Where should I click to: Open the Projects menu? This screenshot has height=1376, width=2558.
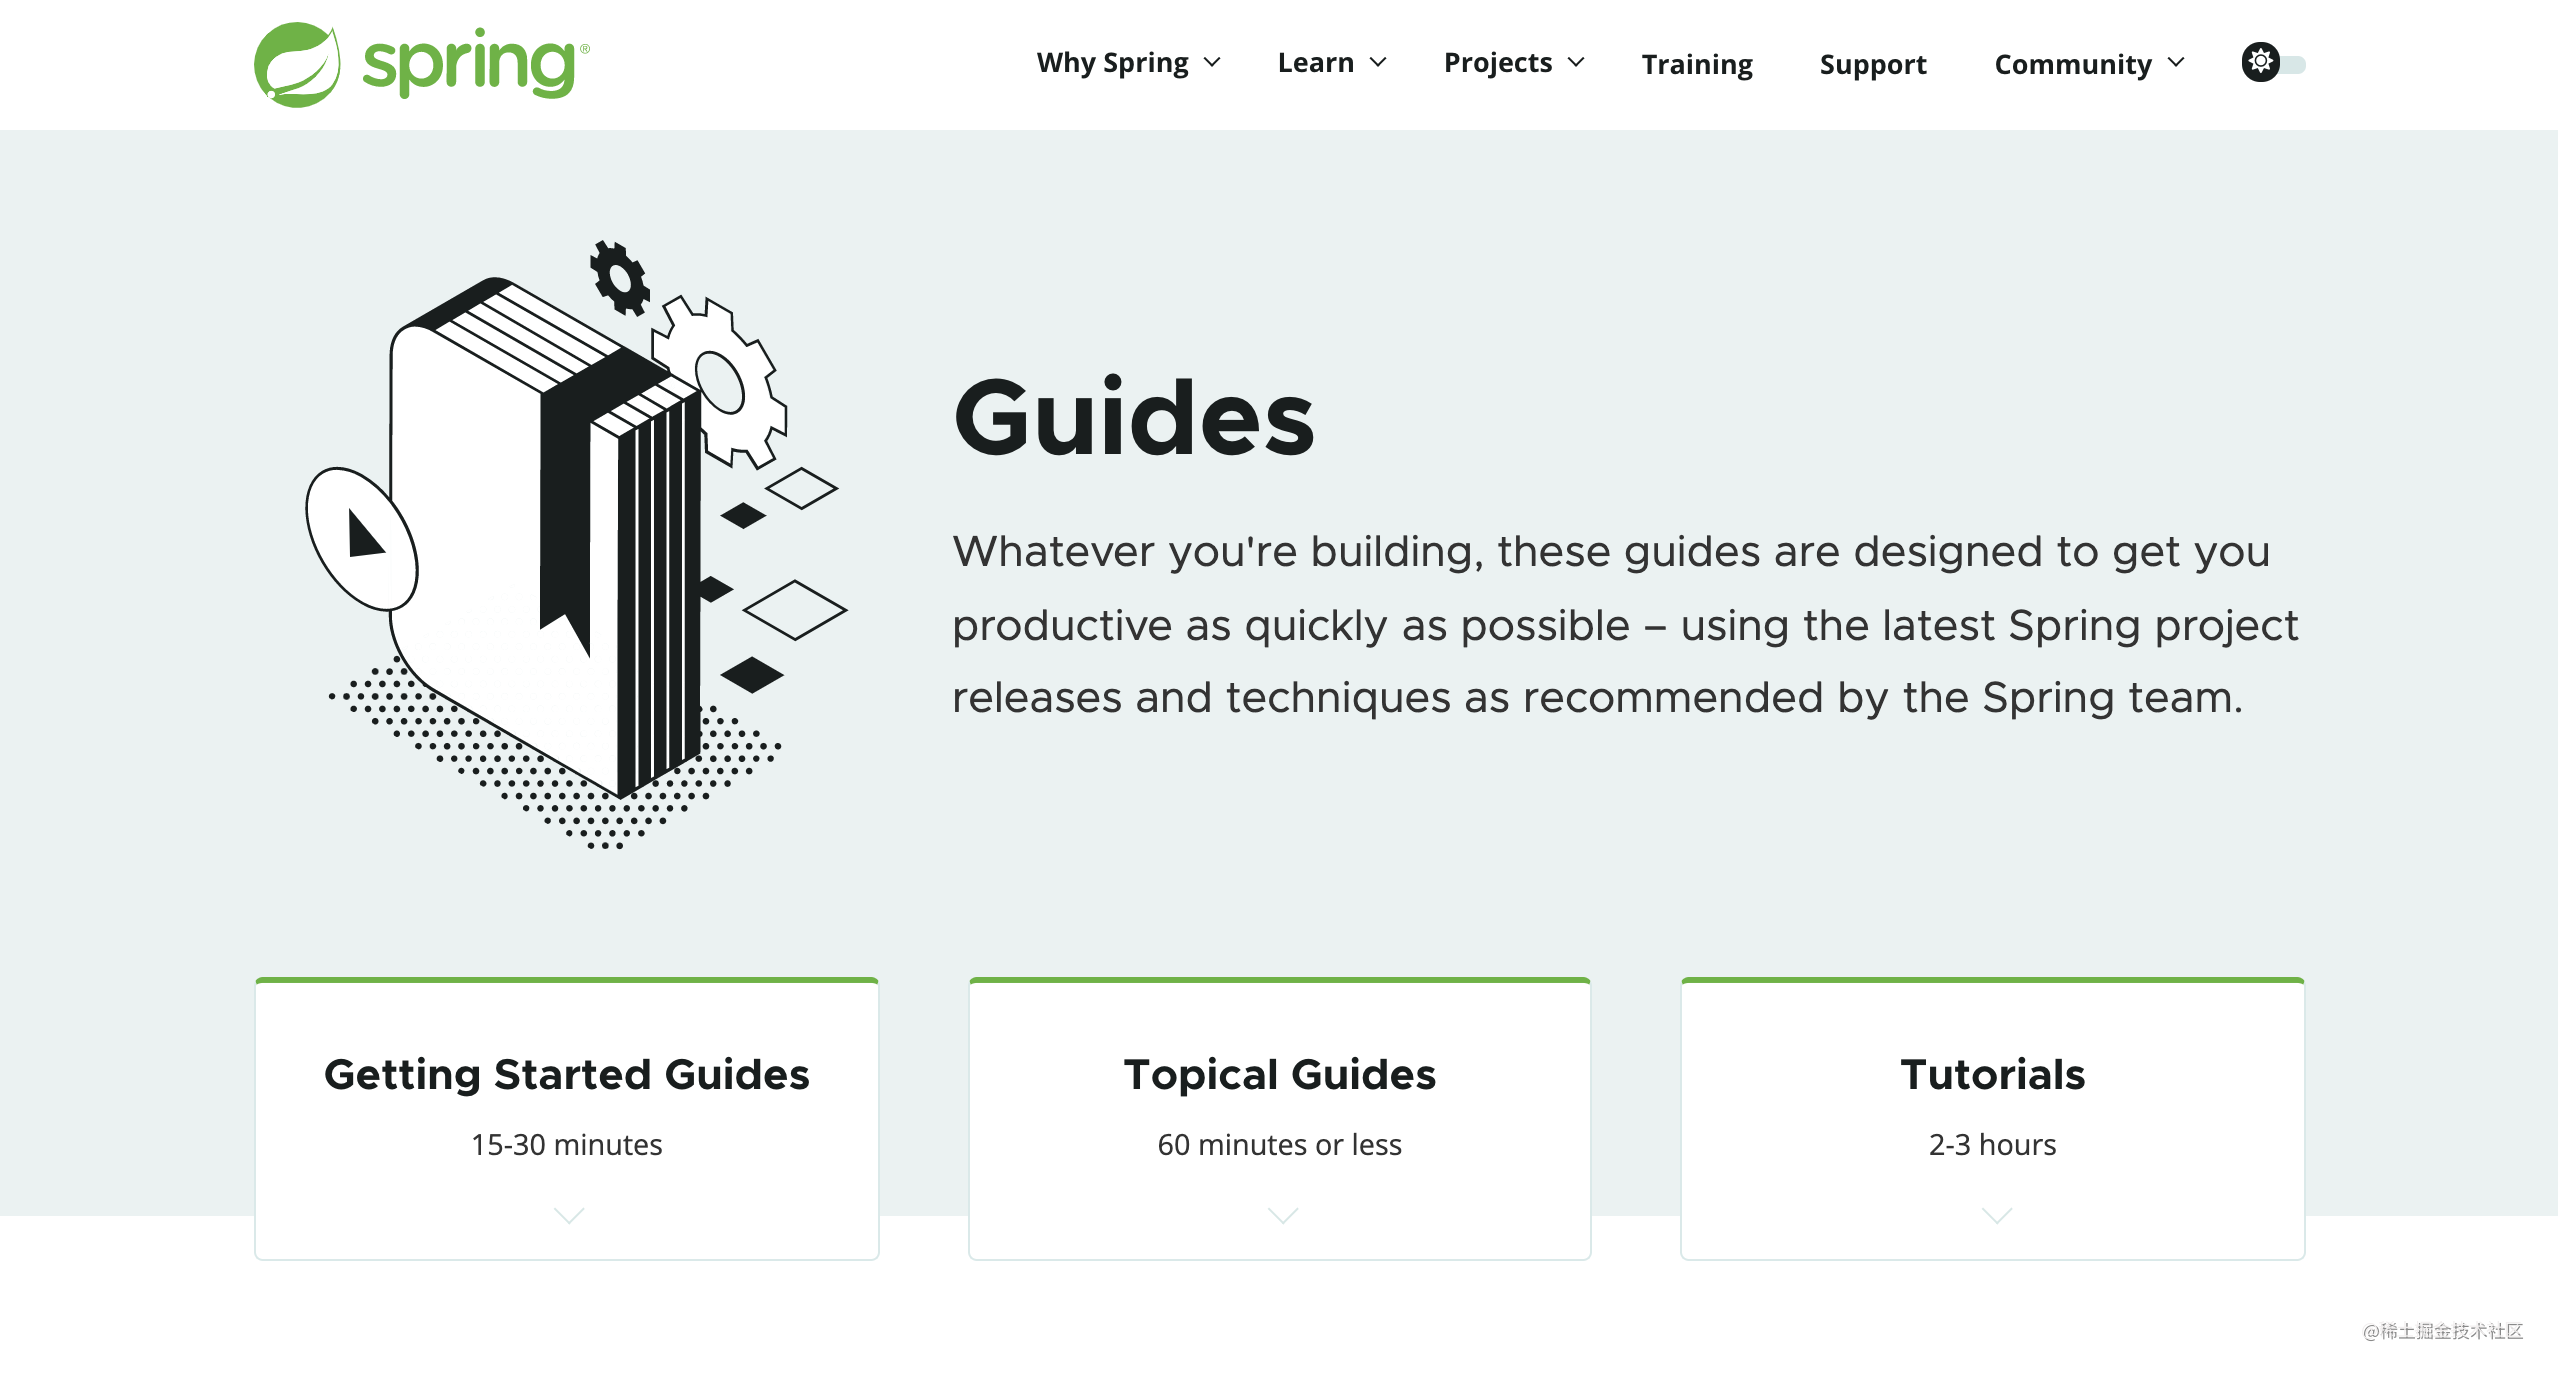point(1514,63)
